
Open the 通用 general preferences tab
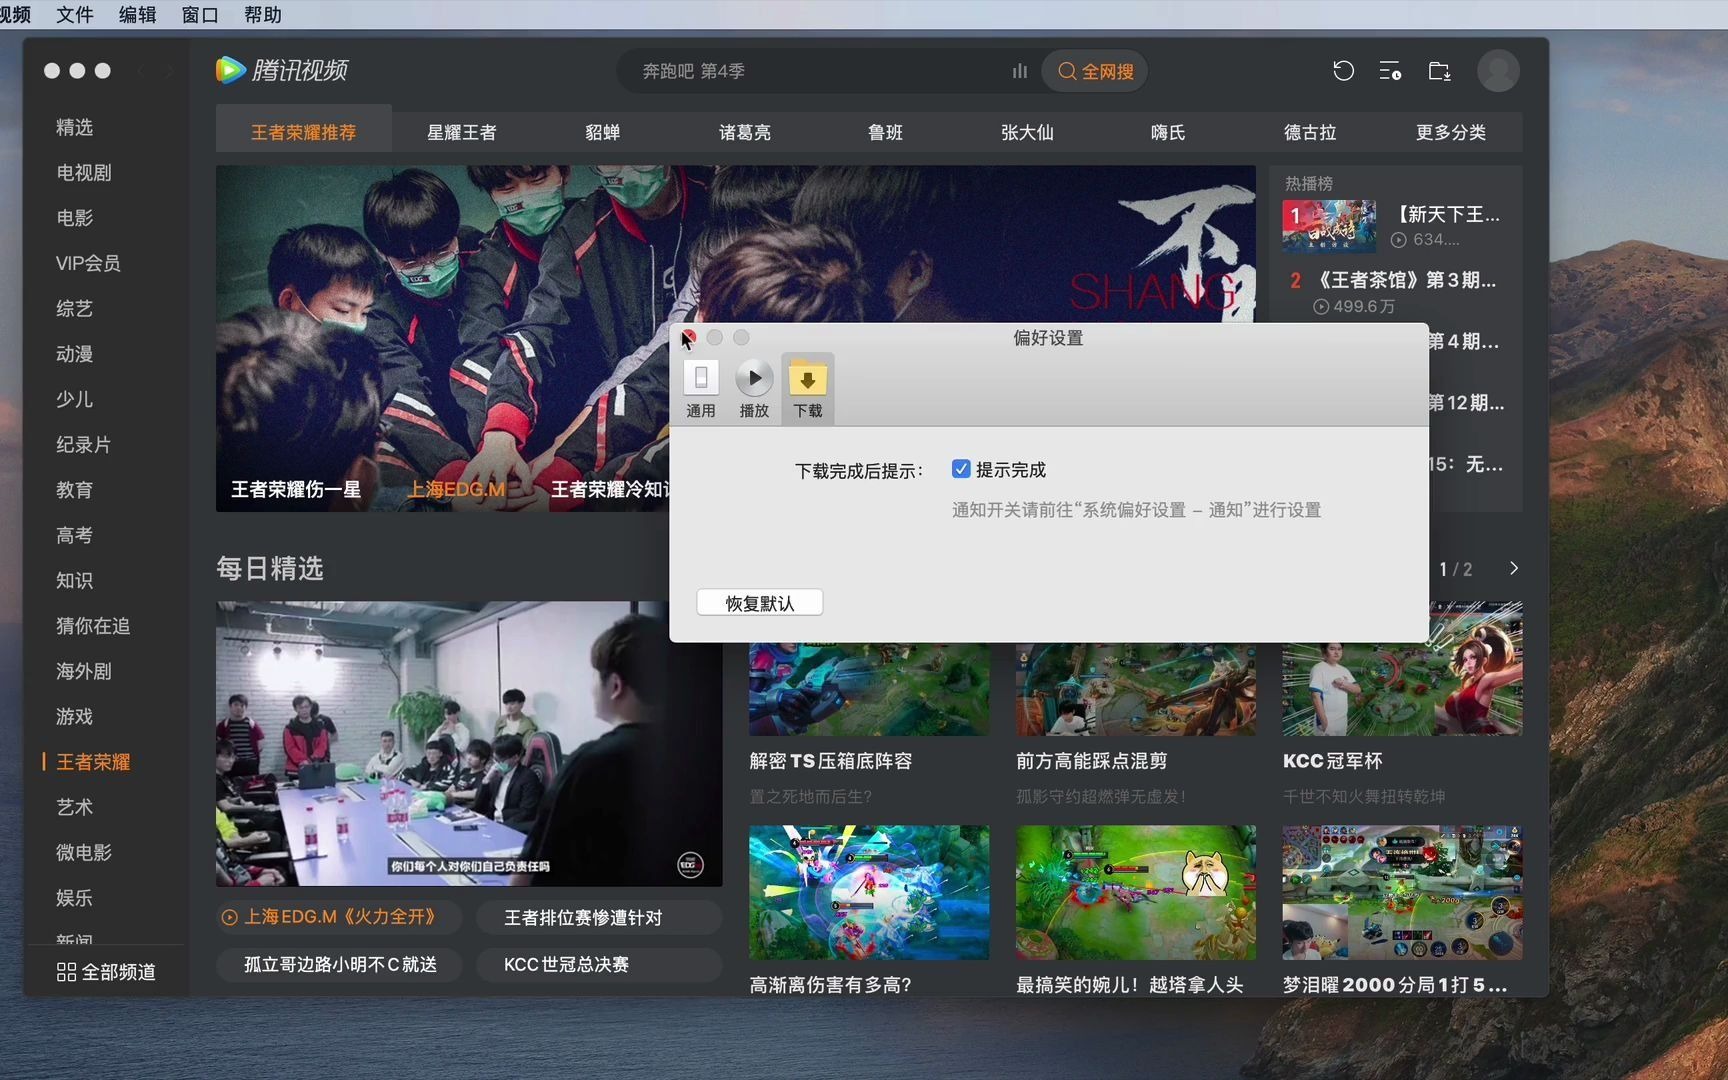700,389
